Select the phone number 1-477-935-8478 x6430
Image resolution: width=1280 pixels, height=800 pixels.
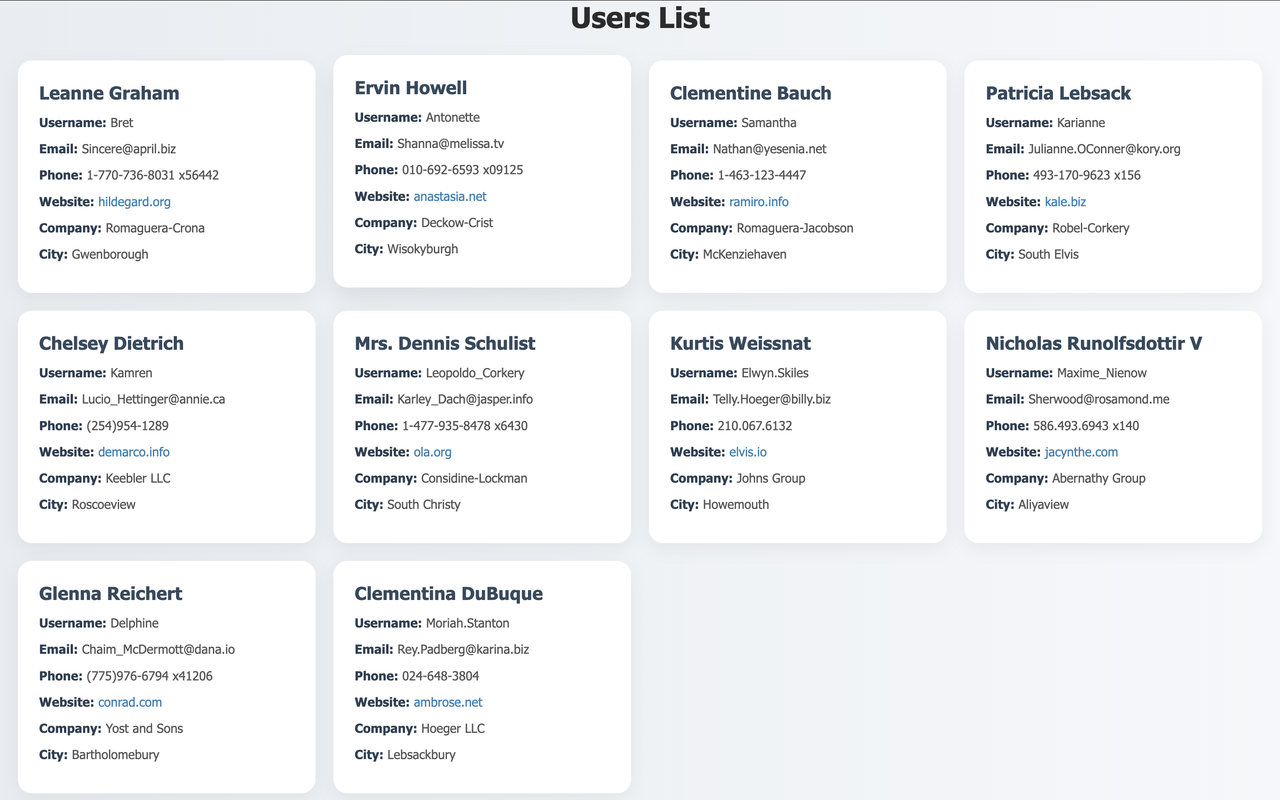[x=465, y=426]
